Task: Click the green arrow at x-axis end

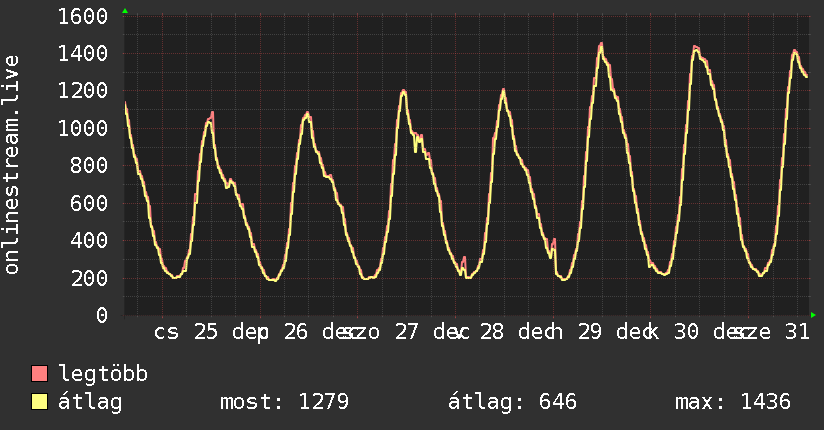Action: [x=813, y=315]
